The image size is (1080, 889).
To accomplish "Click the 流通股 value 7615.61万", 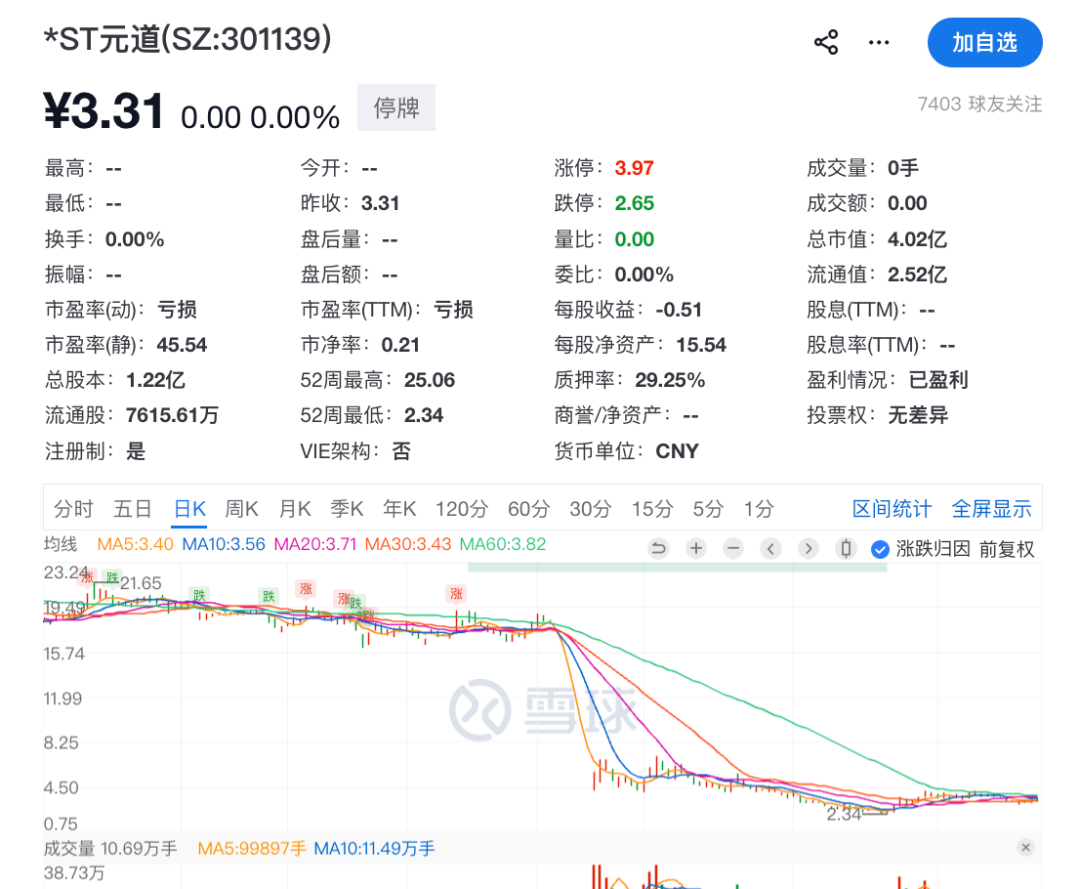I will (x=172, y=415).
